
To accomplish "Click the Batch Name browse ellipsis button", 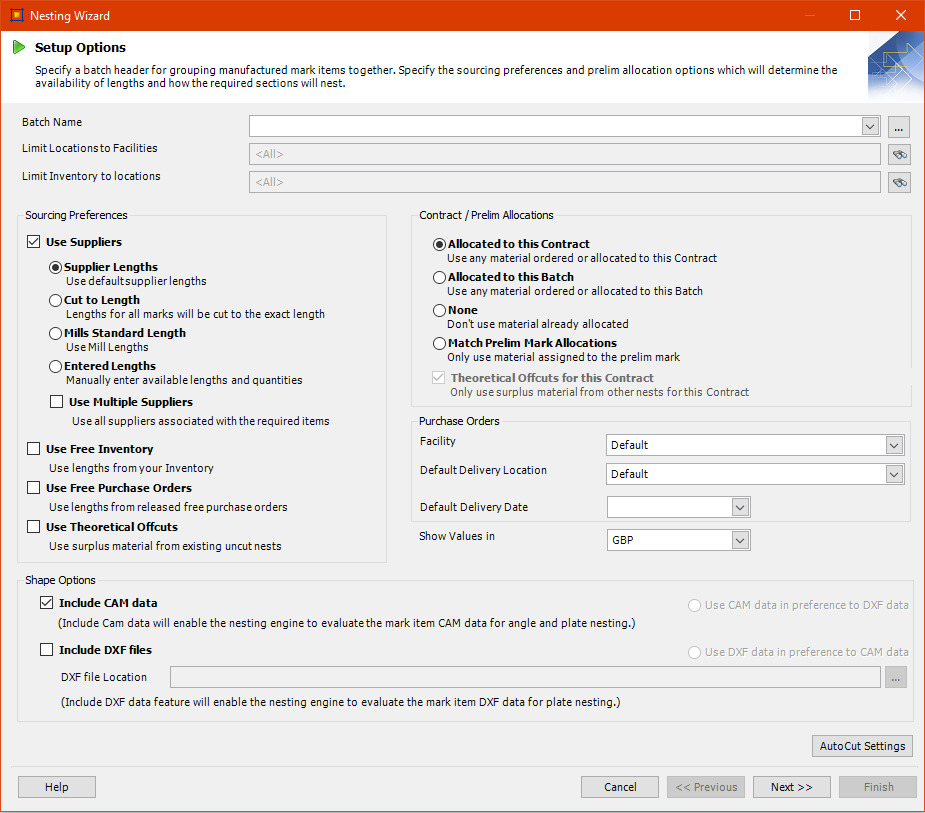I will click(x=899, y=126).
